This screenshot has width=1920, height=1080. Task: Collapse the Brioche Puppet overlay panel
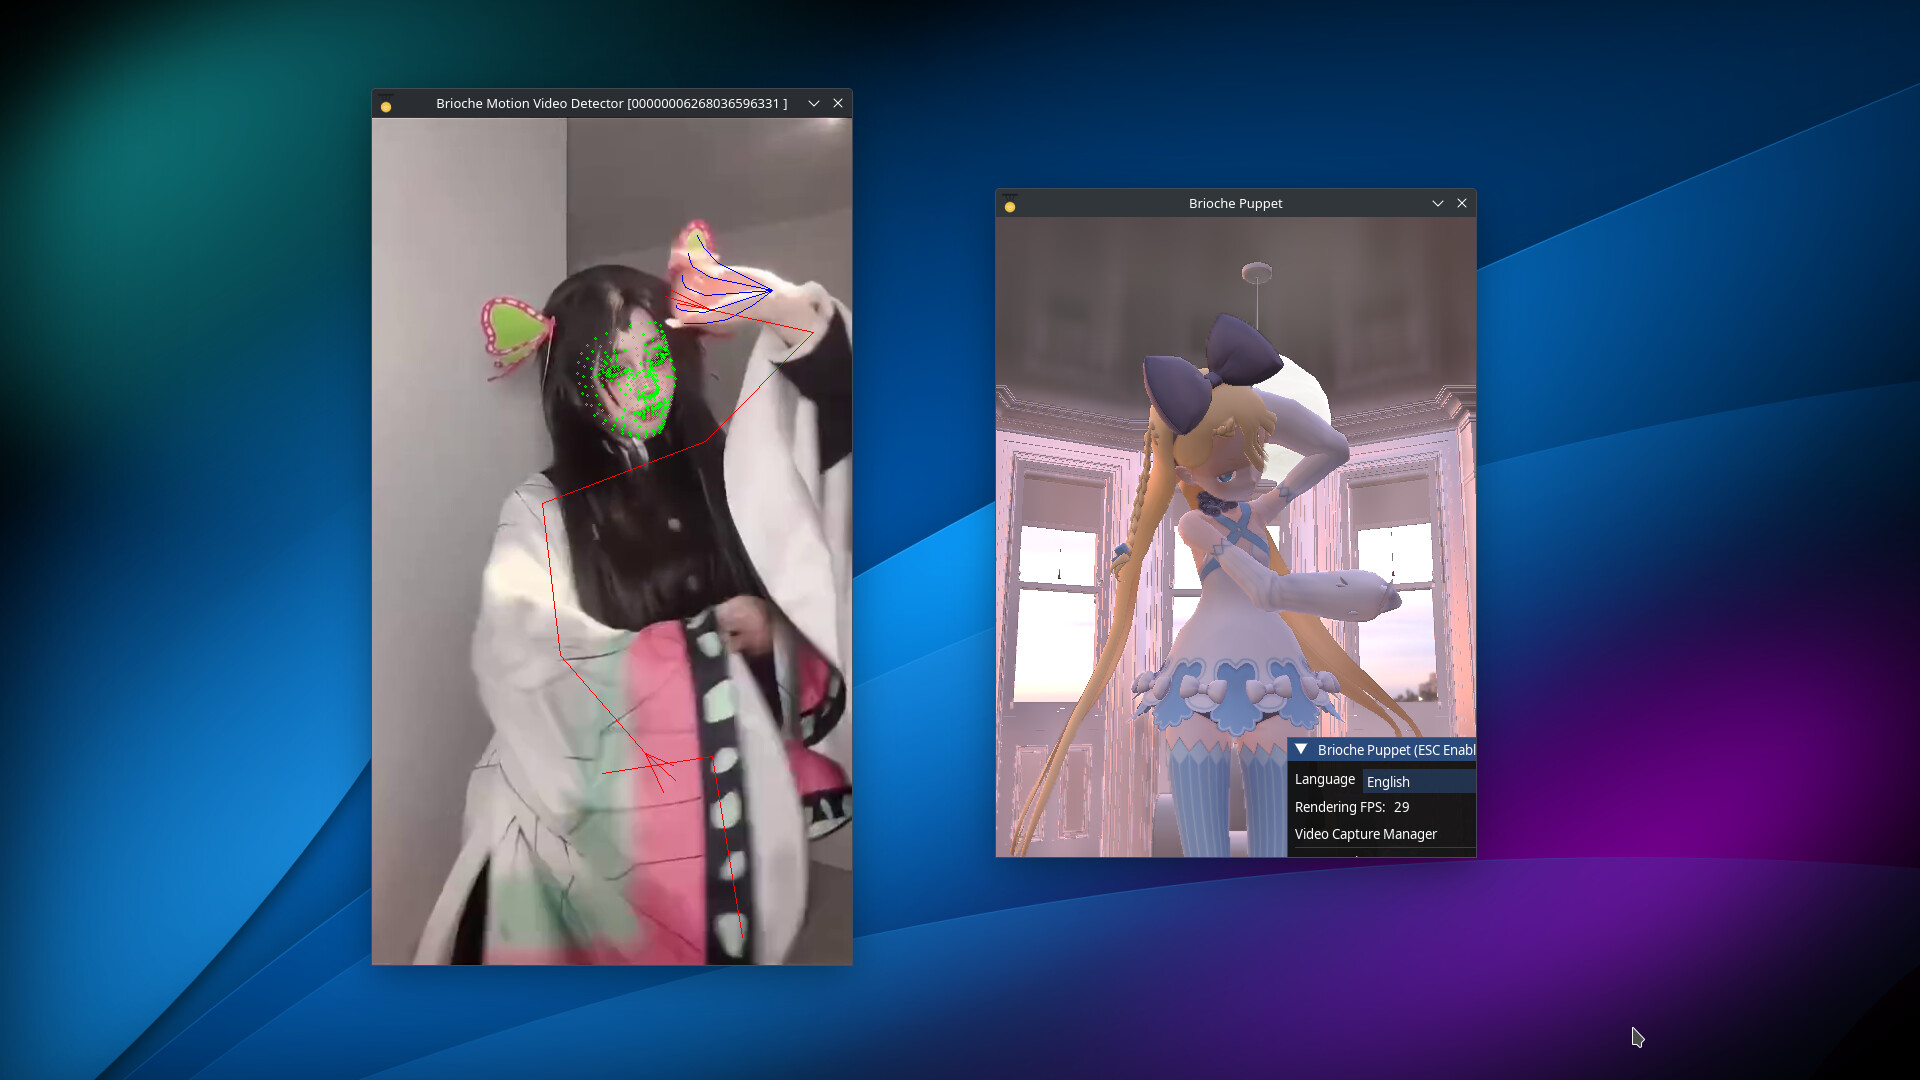[x=1301, y=749]
